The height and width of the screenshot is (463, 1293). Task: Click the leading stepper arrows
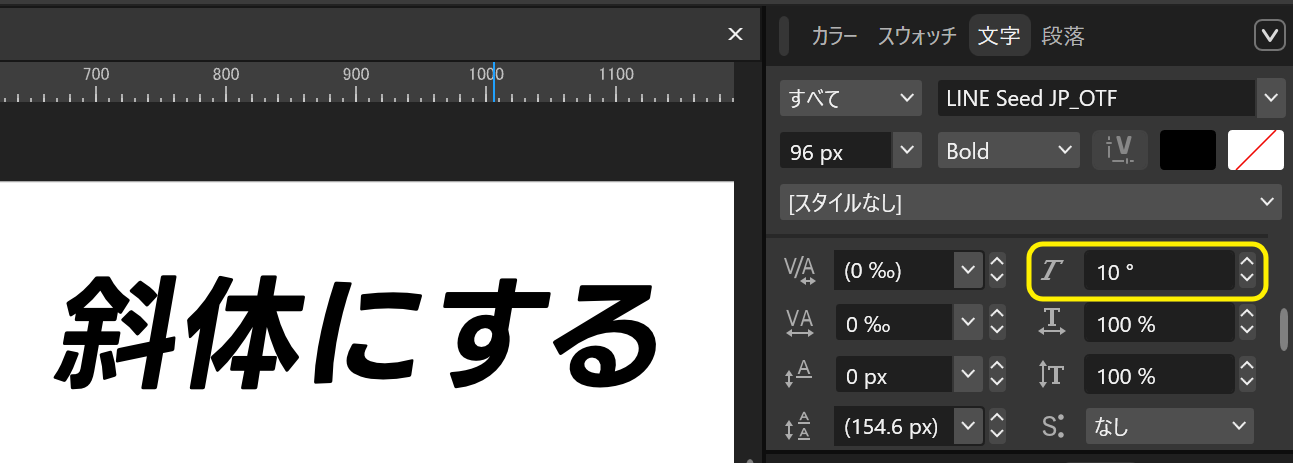(x=997, y=427)
